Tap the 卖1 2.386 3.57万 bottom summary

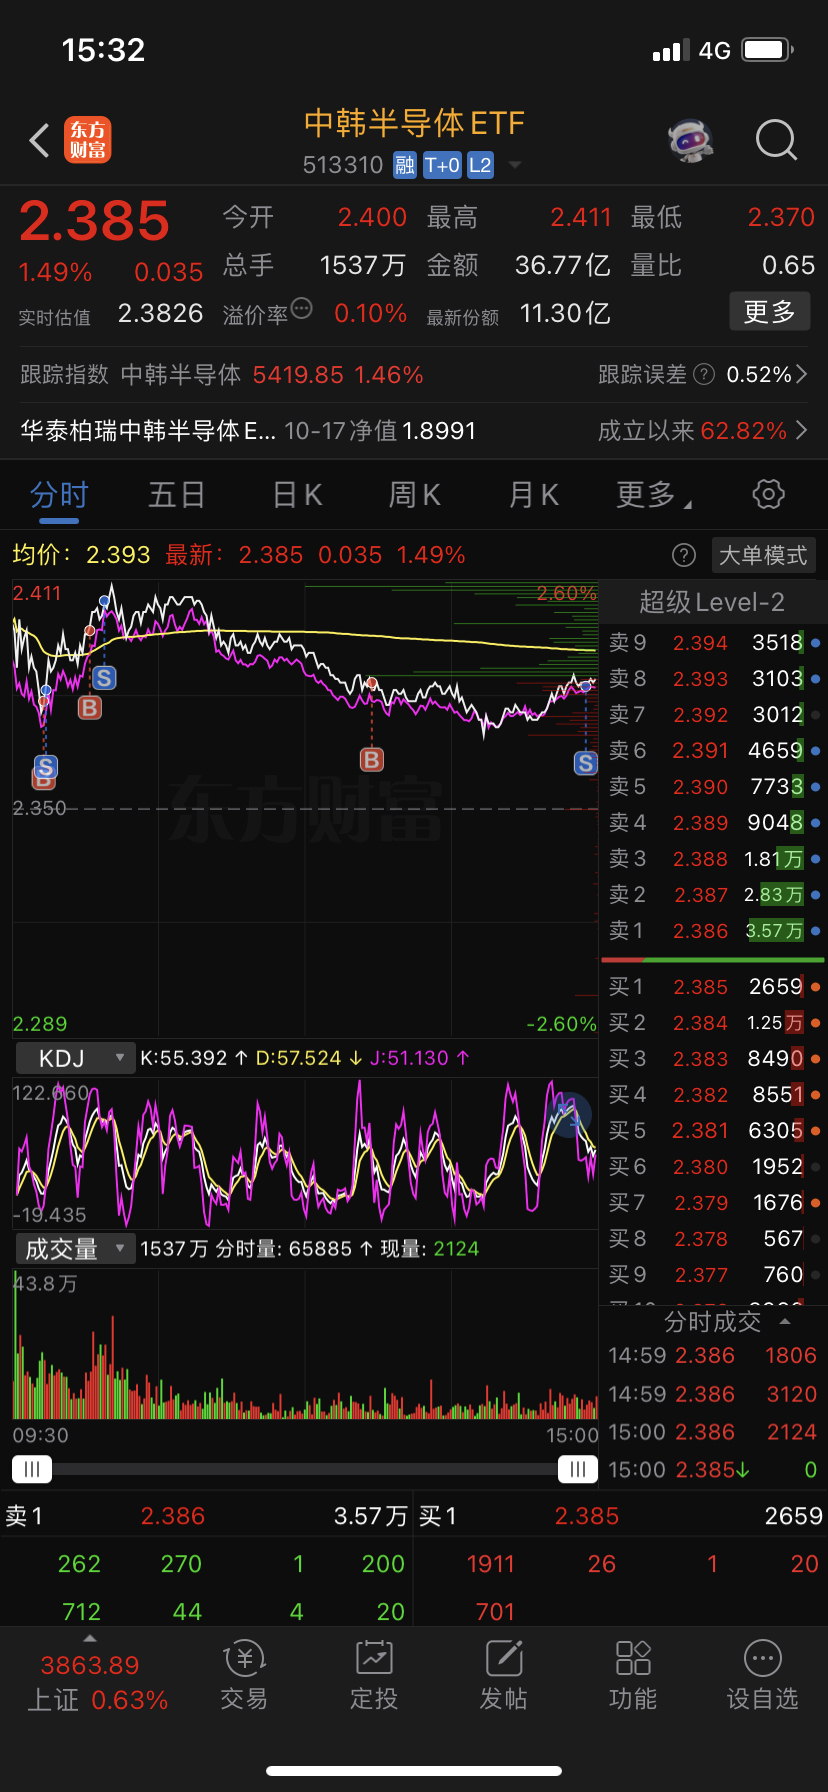(206, 1516)
